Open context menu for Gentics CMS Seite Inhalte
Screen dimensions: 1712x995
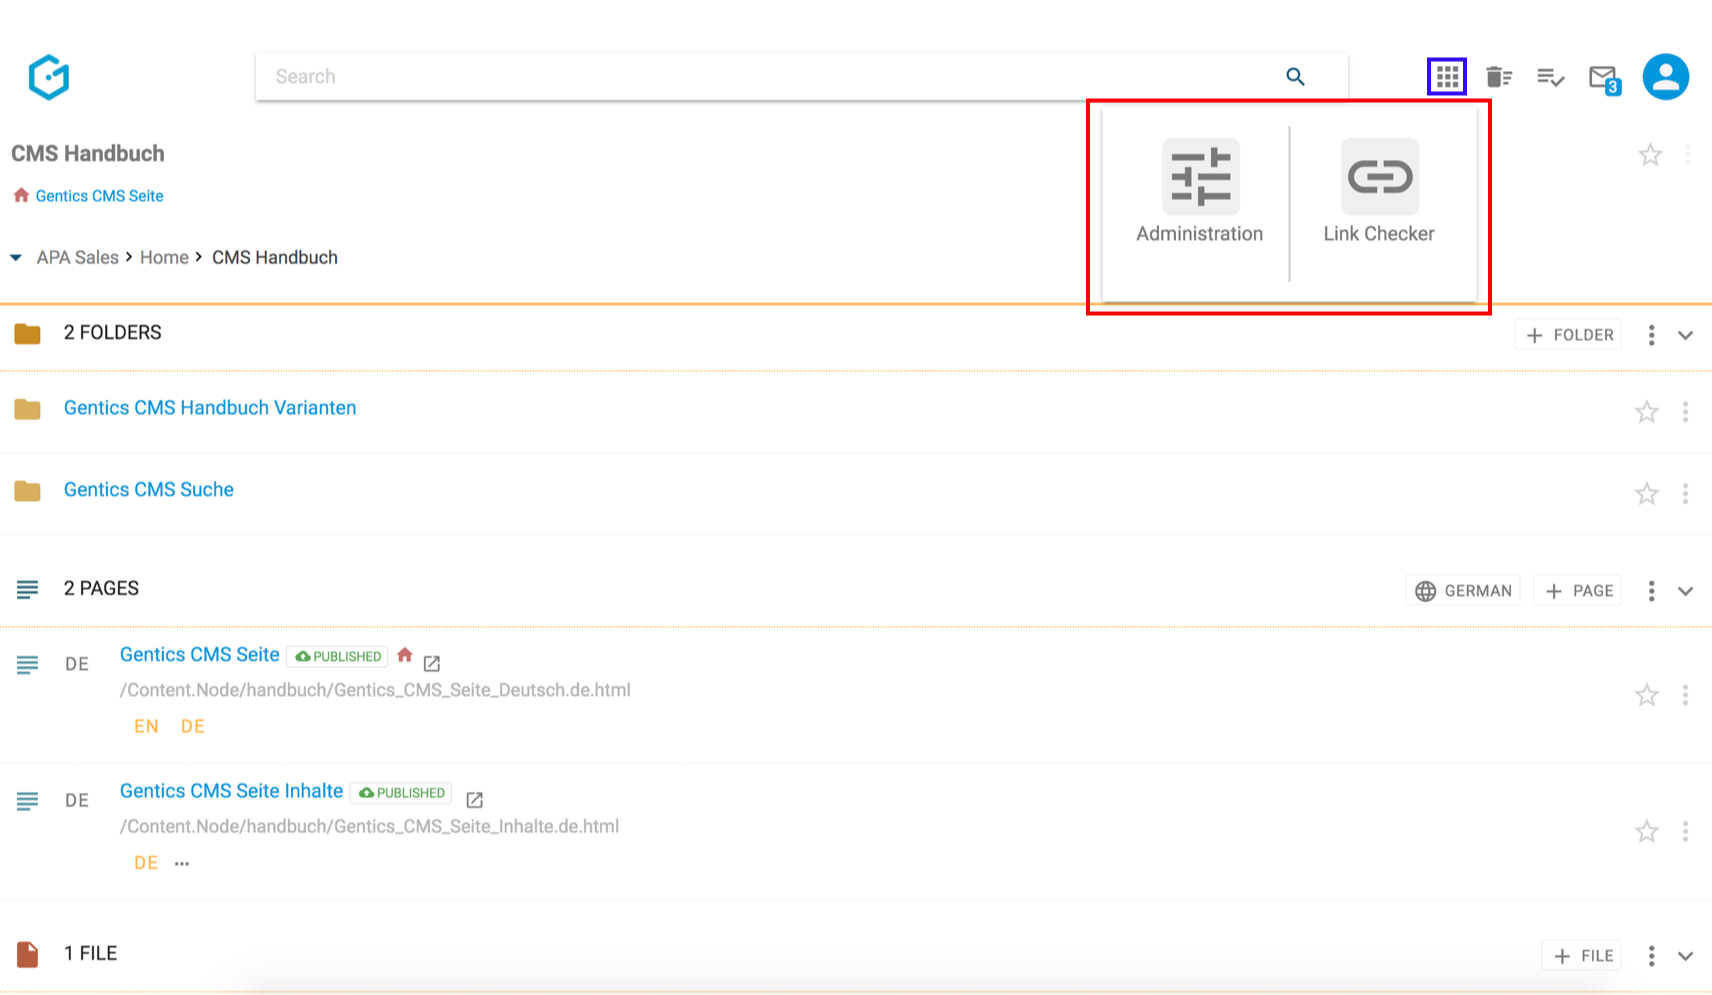point(1685,832)
